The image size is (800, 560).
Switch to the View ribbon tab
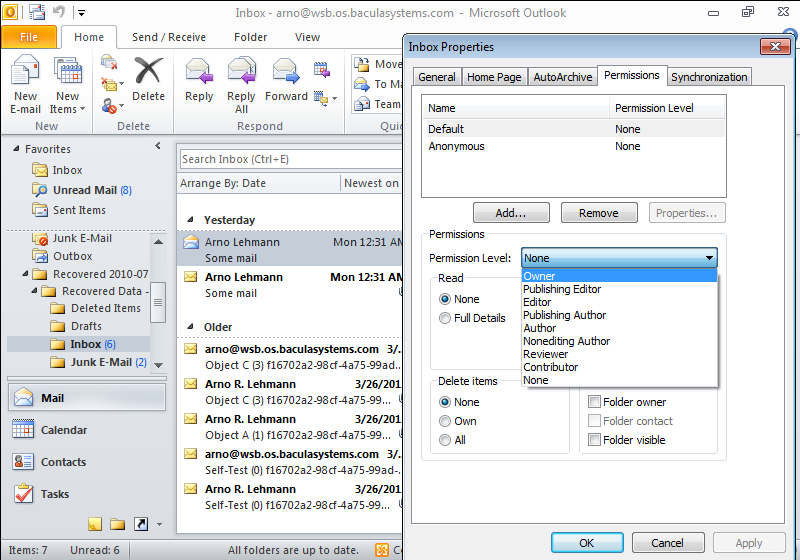307,37
